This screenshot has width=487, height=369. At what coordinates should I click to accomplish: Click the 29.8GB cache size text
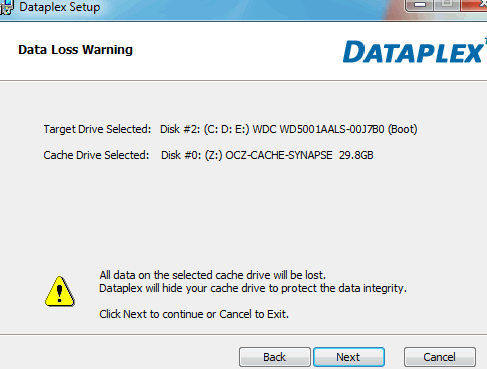[356, 155]
